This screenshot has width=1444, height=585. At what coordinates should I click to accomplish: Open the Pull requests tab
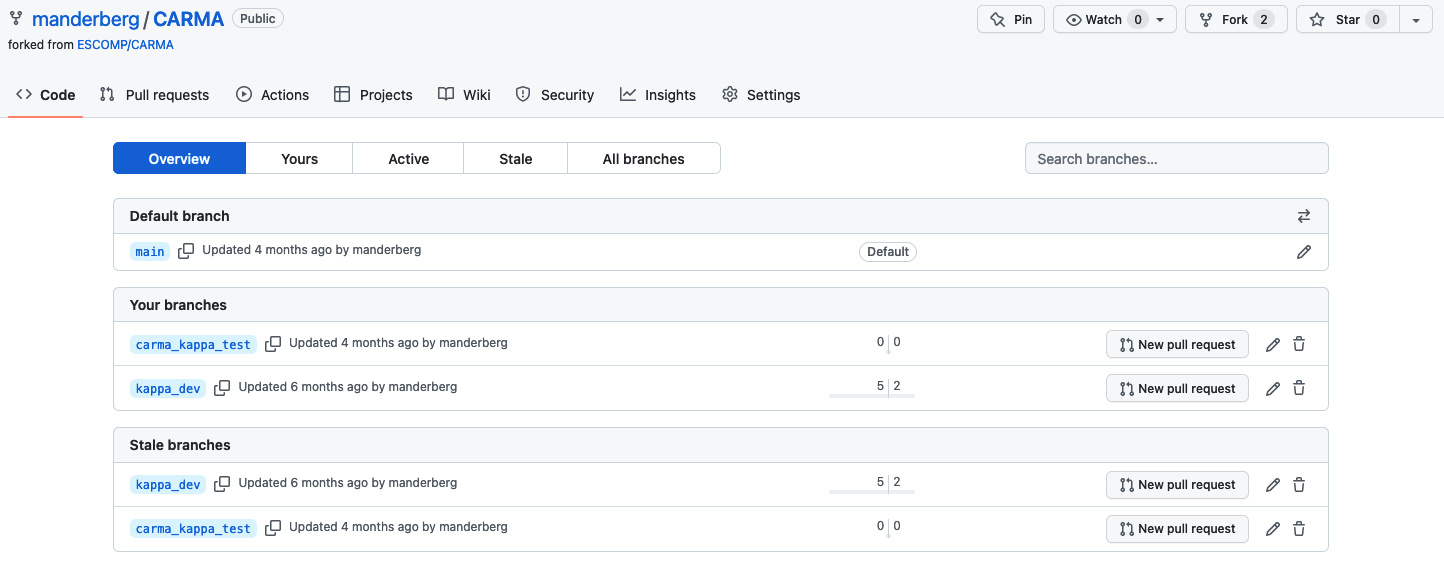click(155, 95)
